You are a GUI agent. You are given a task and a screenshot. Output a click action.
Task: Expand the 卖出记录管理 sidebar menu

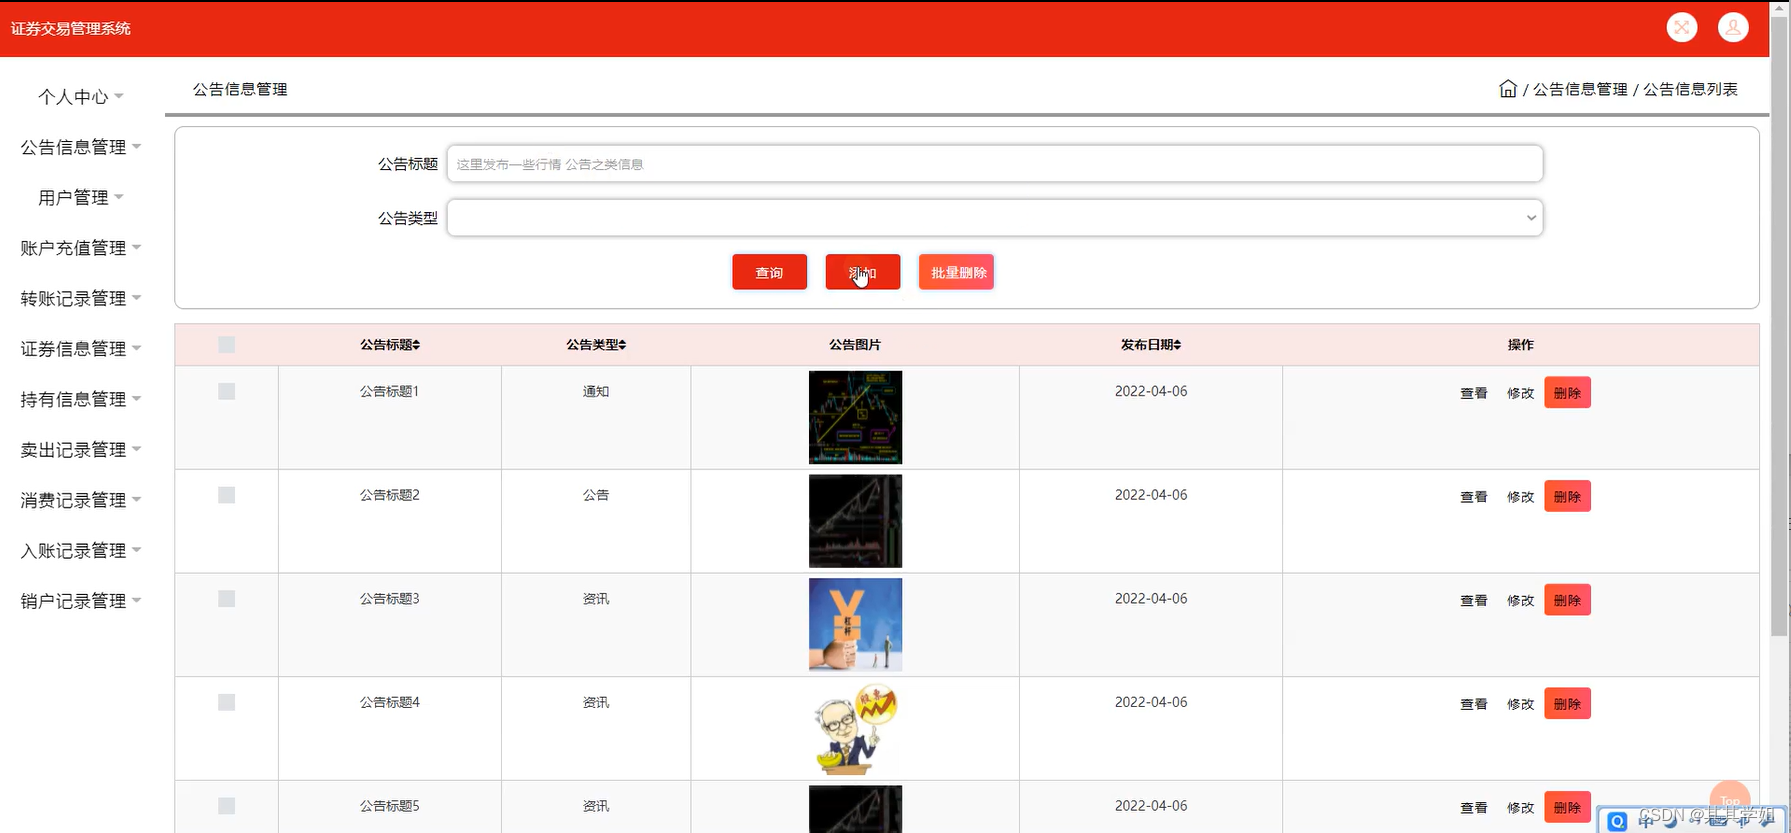click(80, 450)
